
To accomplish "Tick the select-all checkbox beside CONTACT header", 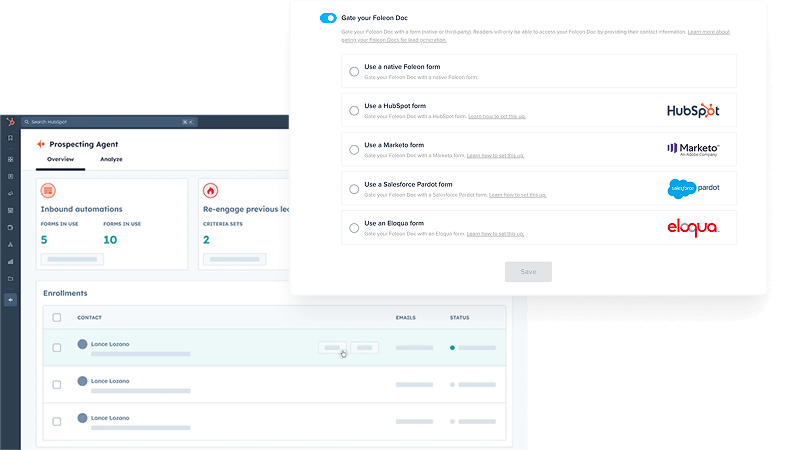I will 57,317.
